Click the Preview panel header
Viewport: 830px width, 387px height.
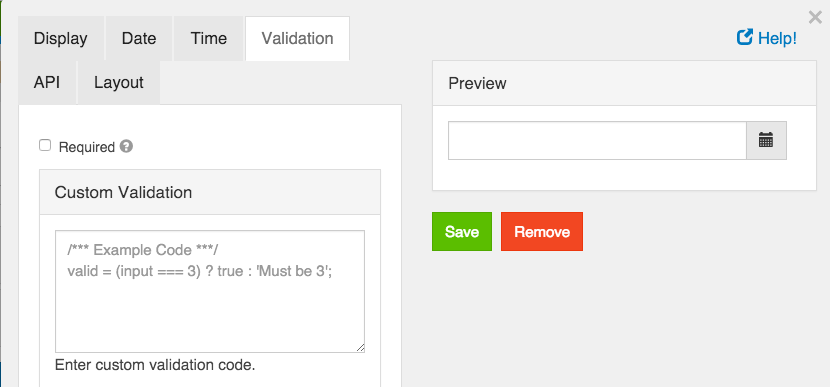point(624,83)
